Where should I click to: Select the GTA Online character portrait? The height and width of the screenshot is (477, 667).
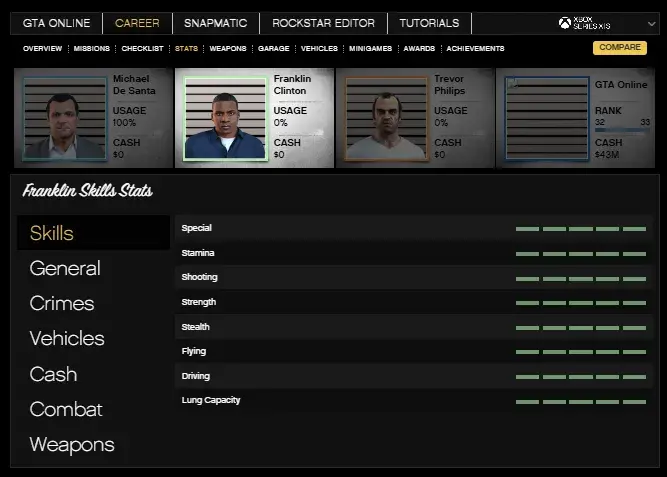click(x=547, y=118)
